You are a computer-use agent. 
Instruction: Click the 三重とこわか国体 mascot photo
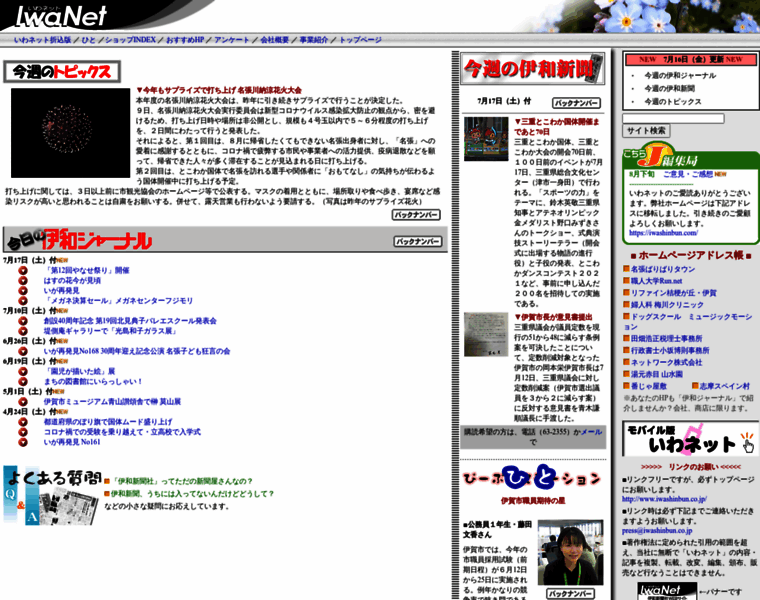click(486, 139)
